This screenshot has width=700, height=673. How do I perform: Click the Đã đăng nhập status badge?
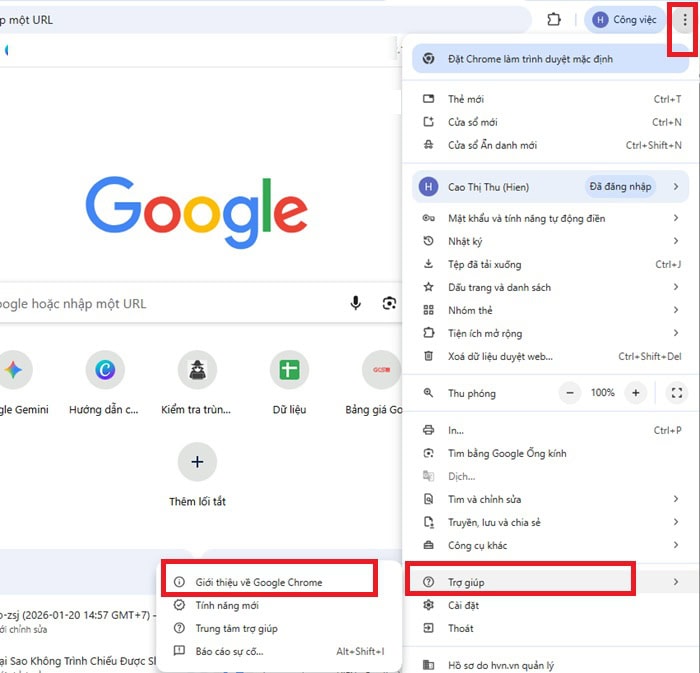click(x=620, y=187)
